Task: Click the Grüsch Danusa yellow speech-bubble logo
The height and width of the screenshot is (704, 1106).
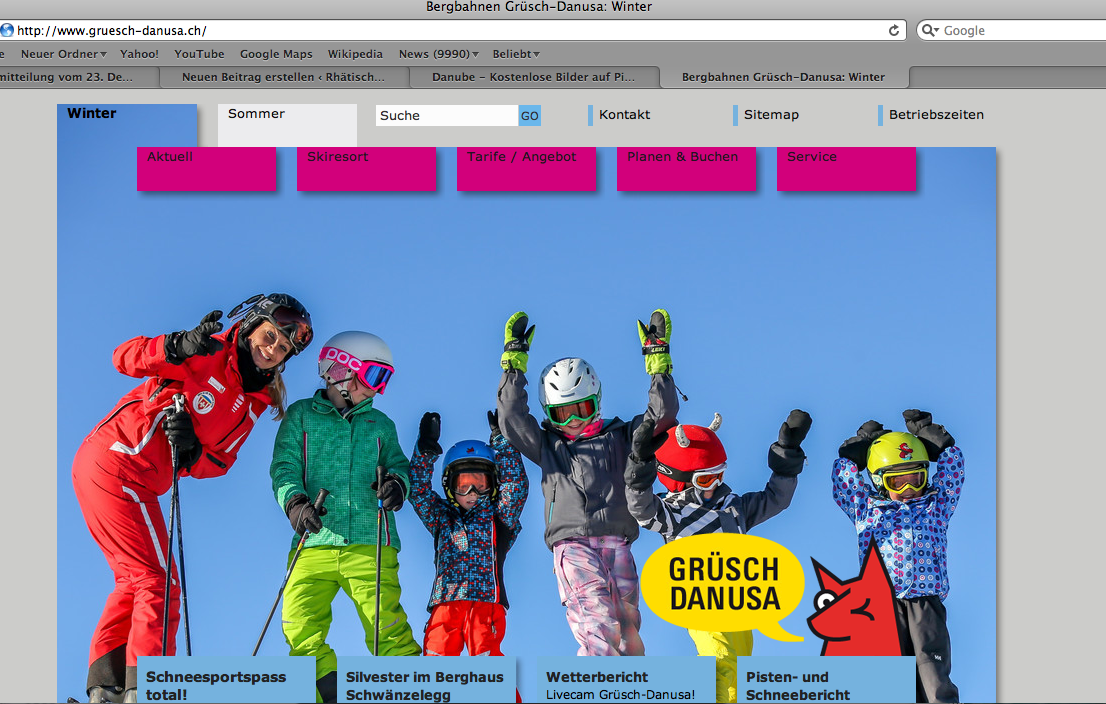Action: (x=724, y=585)
